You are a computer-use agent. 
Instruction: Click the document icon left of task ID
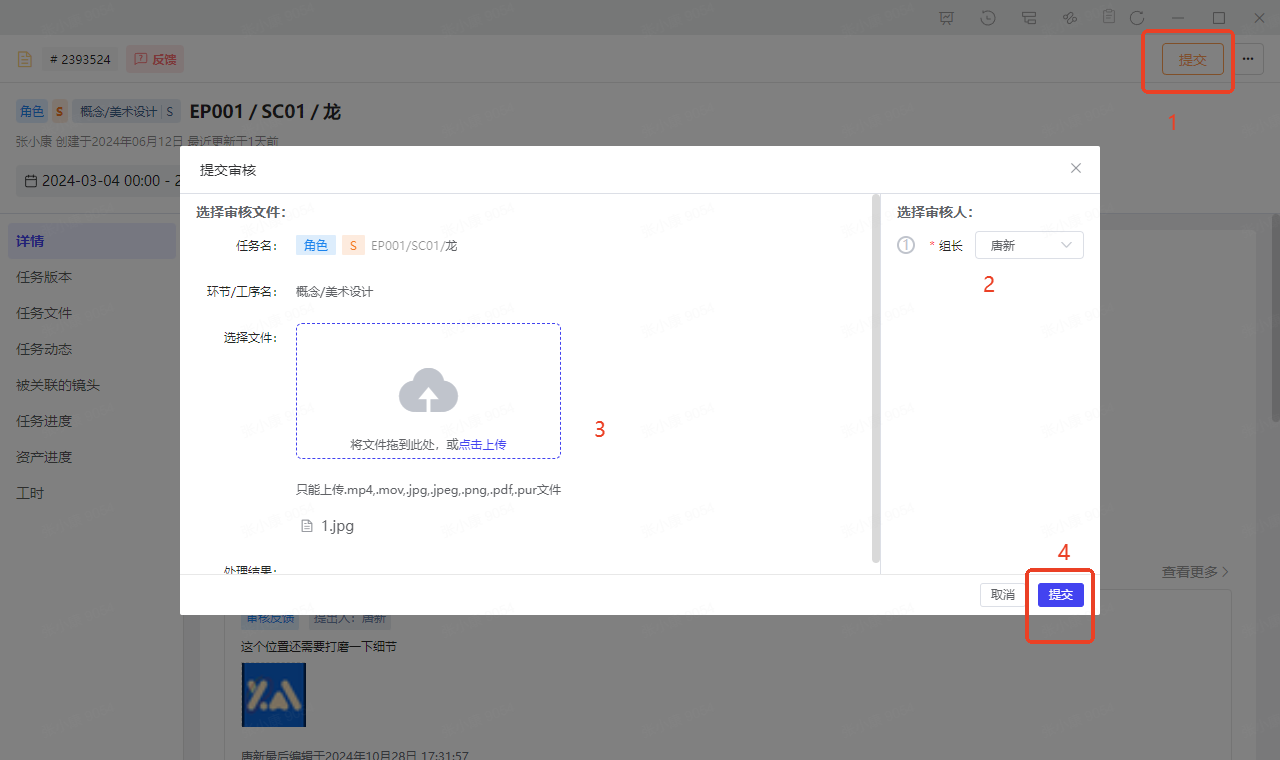point(25,59)
